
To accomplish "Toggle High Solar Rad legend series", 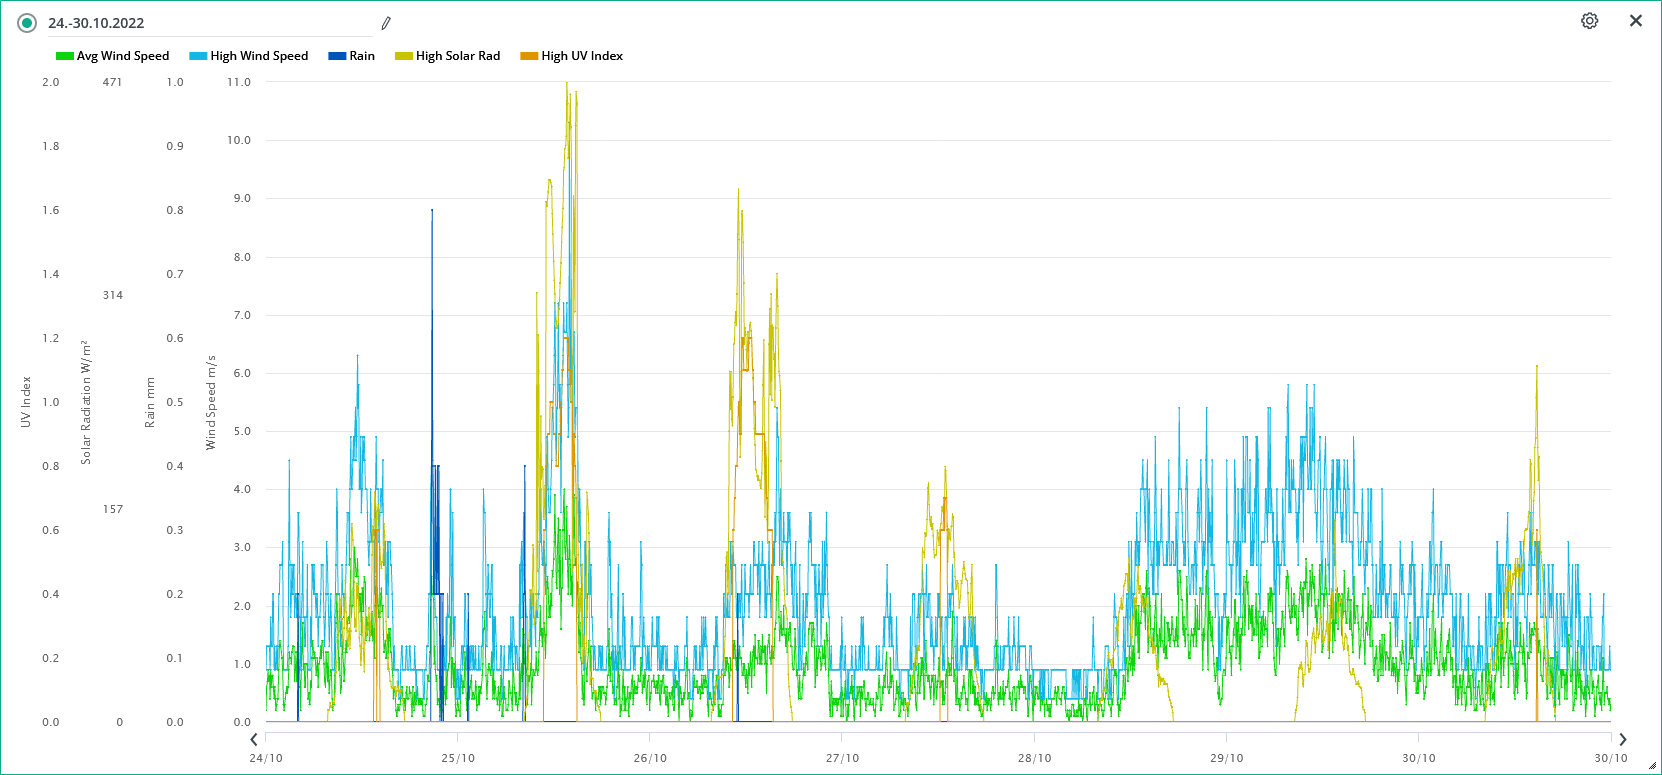I will point(448,56).
